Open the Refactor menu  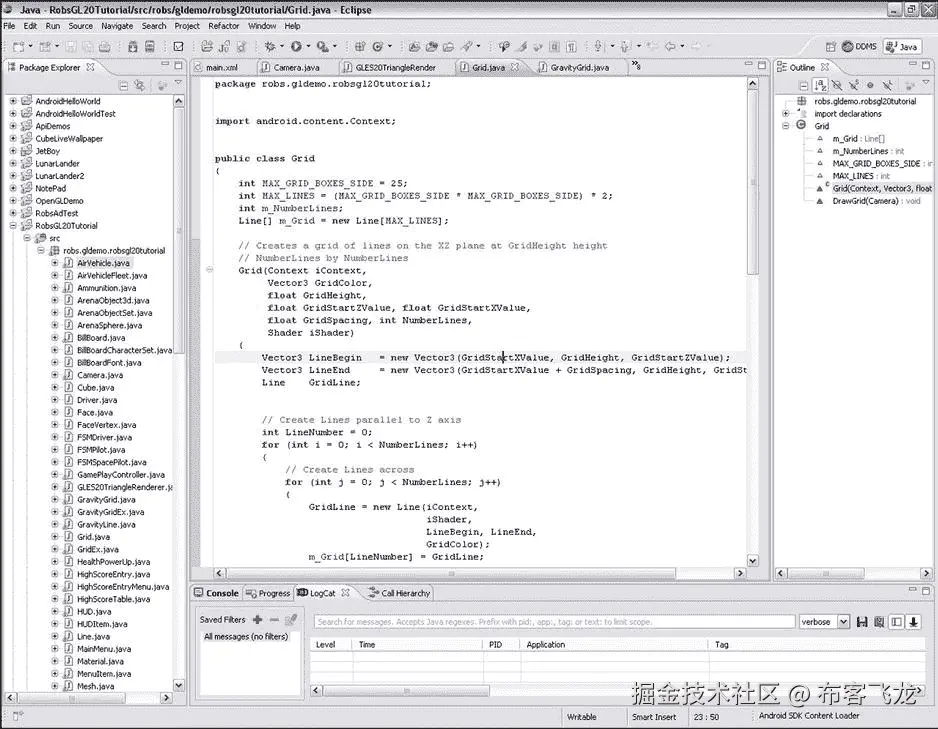[x=223, y=25]
